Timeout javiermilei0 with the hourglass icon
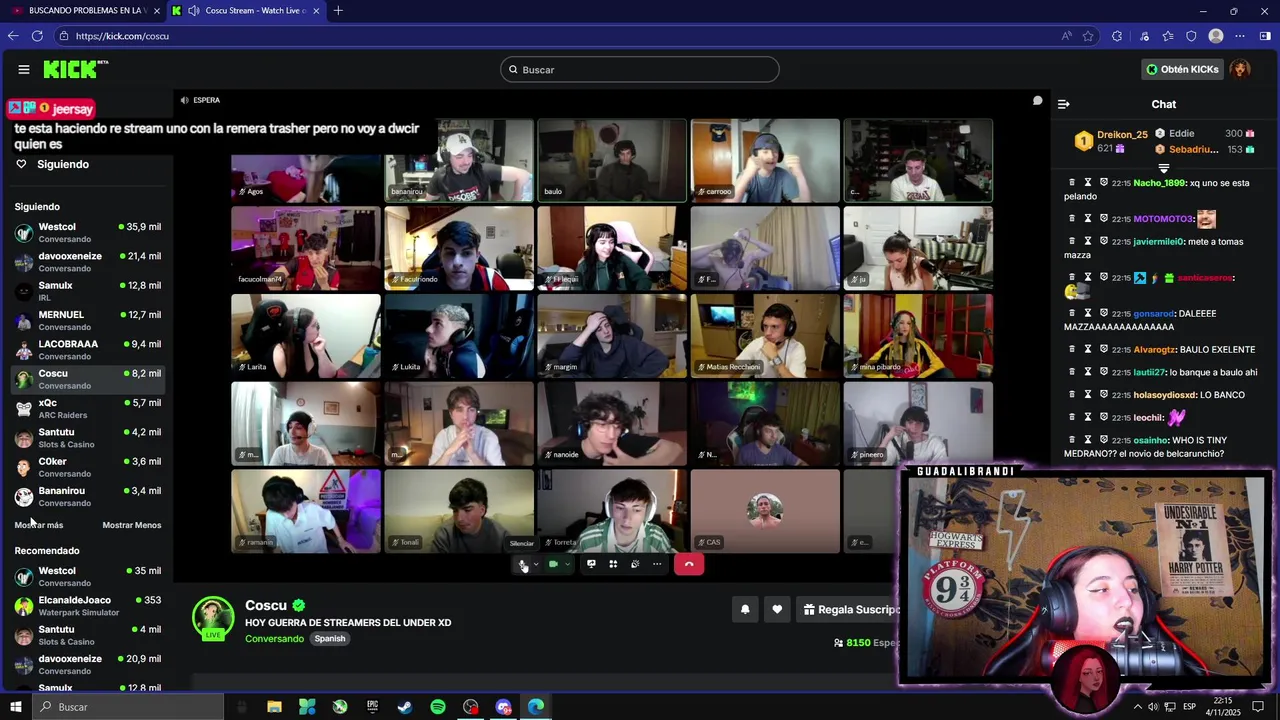 pos(1088,241)
